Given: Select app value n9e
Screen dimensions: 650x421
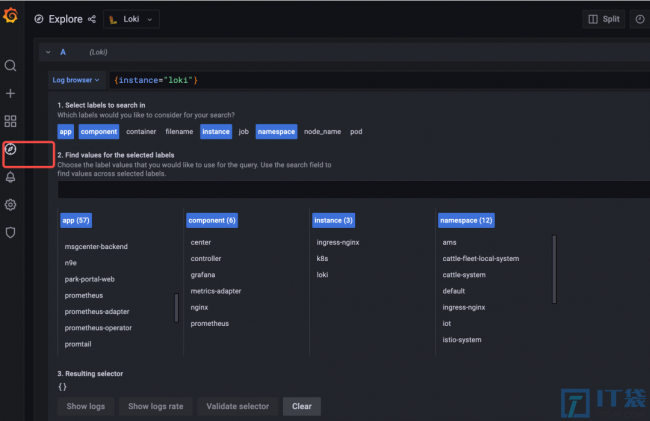Looking at the screenshot, I should point(70,263).
